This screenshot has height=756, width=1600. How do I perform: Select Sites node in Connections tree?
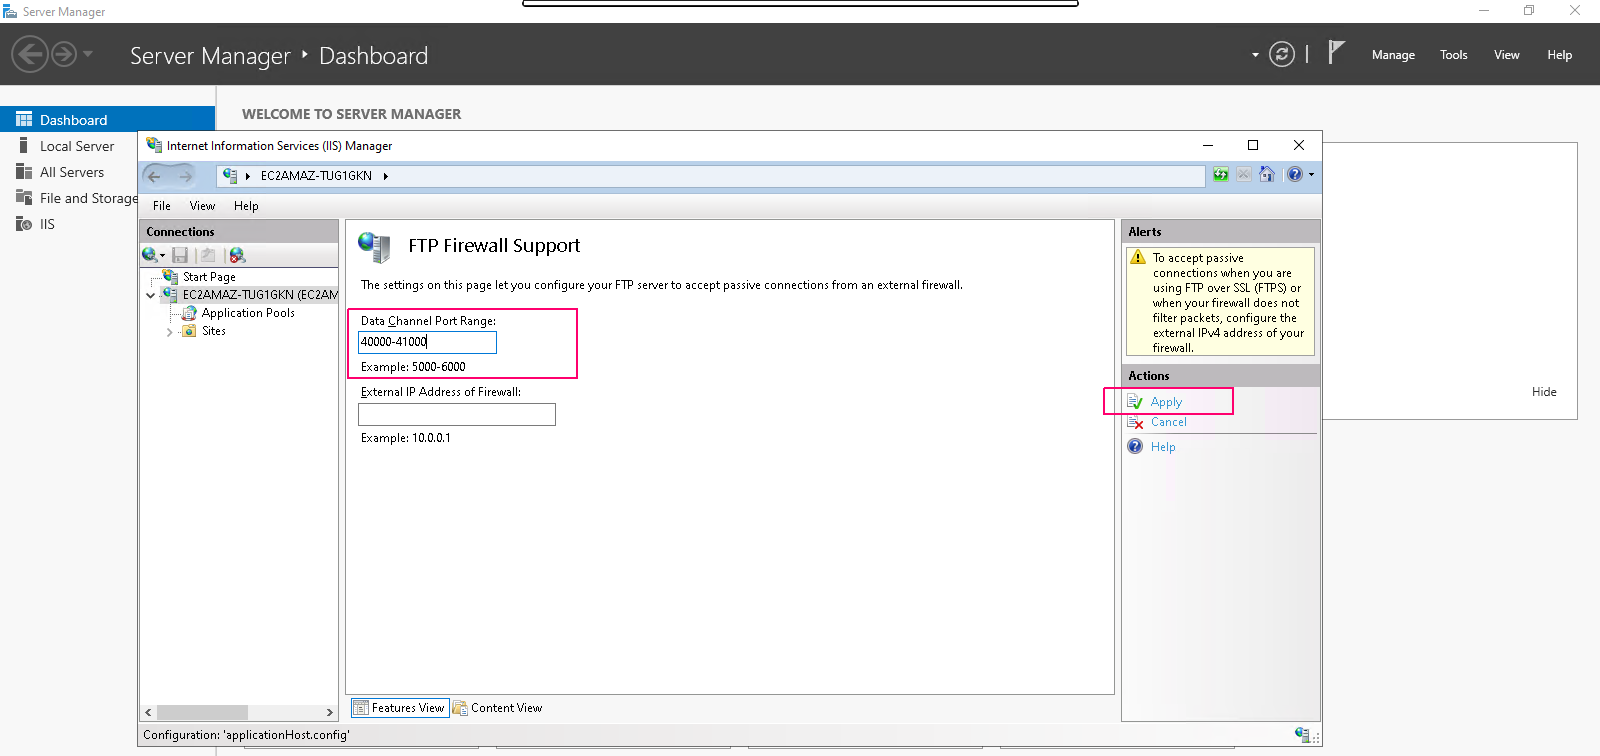point(214,331)
